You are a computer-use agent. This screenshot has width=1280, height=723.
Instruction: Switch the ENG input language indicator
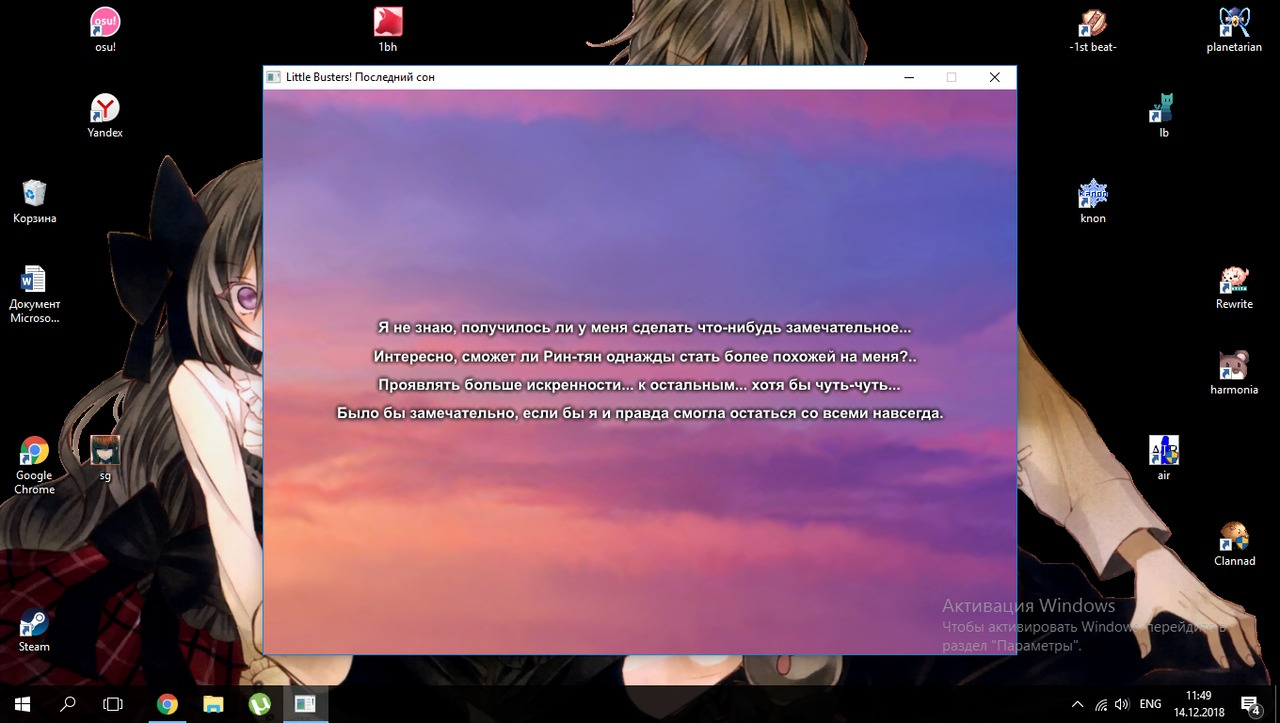(x=1150, y=704)
